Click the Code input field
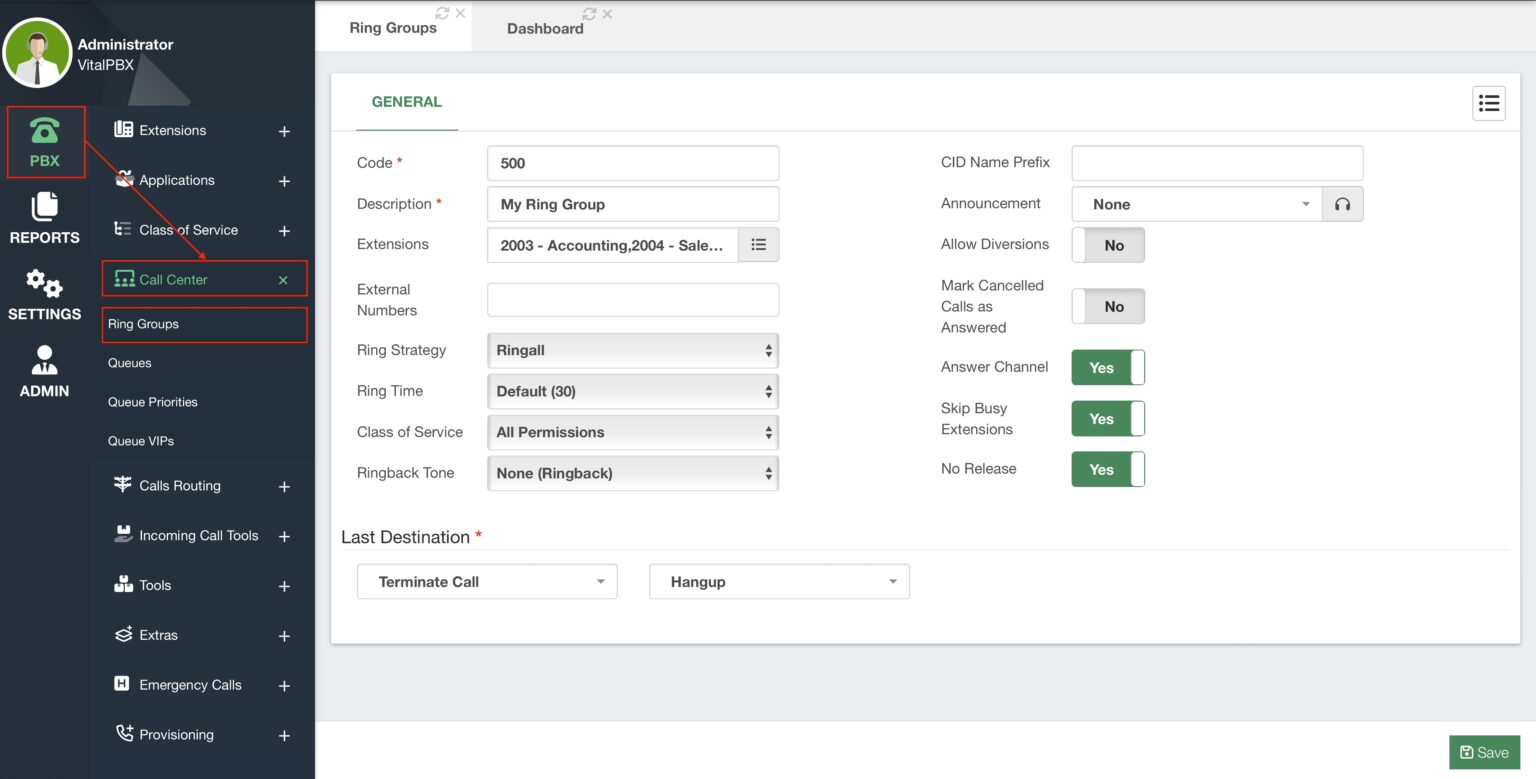The width and height of the screenshot is (1536, 779). (633, 163)
